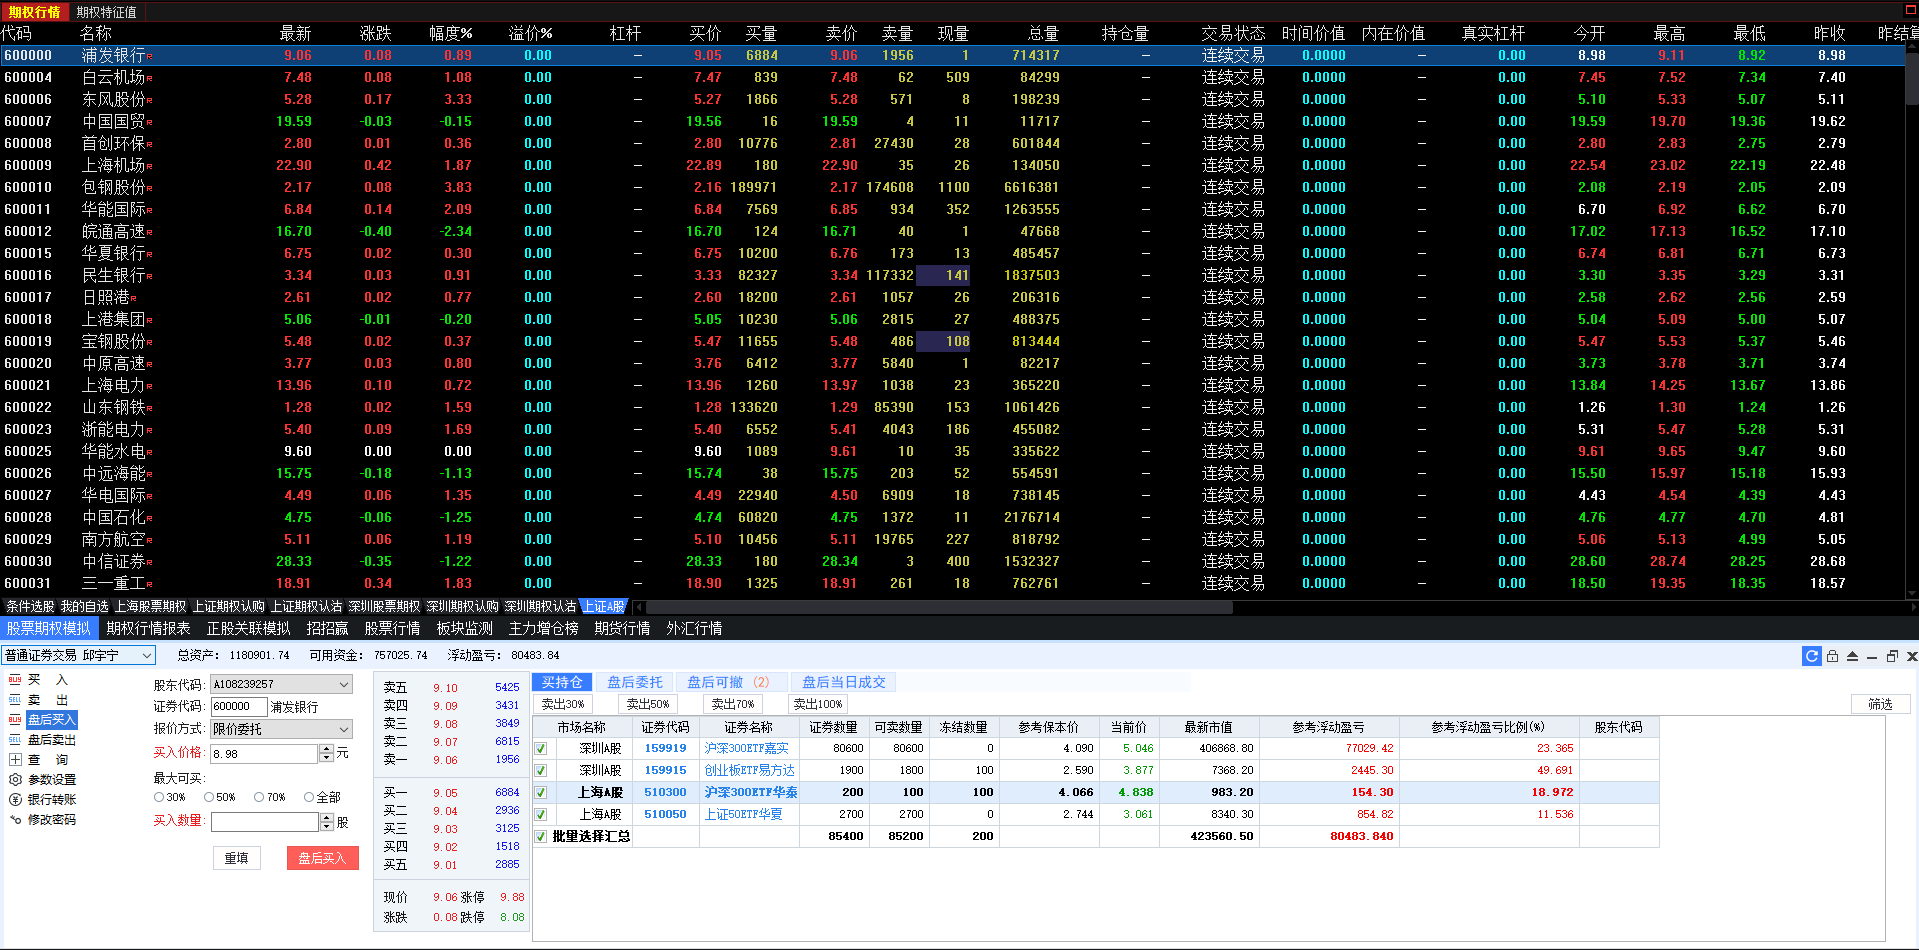Switch to the 盘后委托 tab
This screenshot has width=1919, height=950.
coord(635,682)
